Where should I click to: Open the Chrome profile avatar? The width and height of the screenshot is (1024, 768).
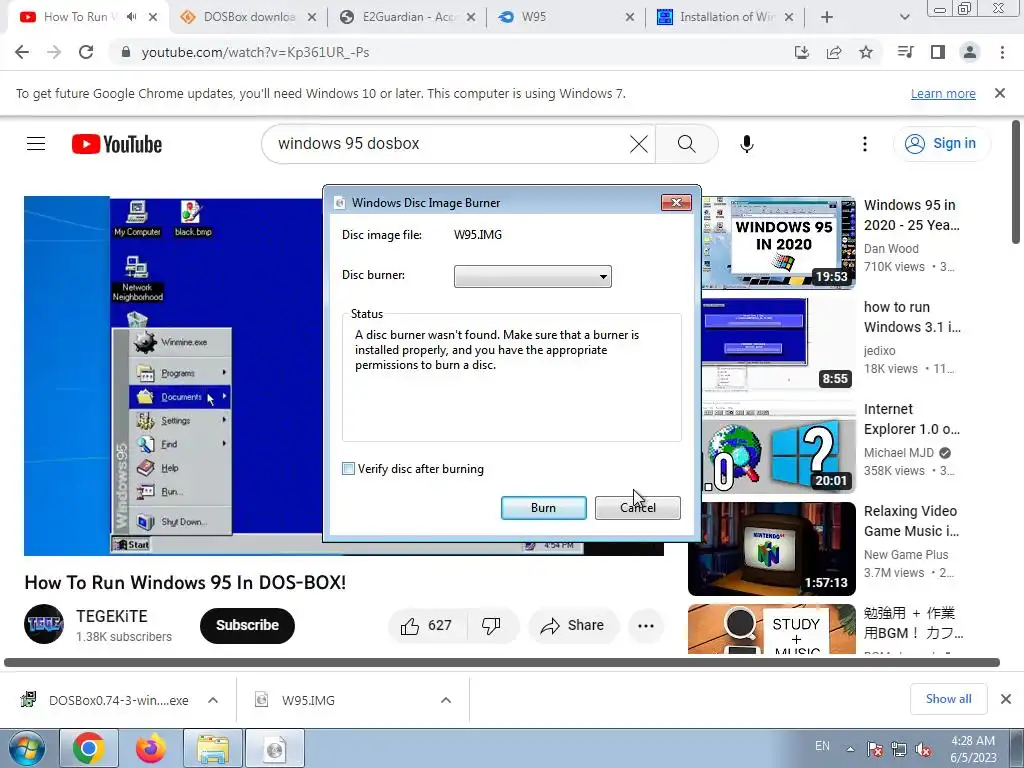pos(970,52)
